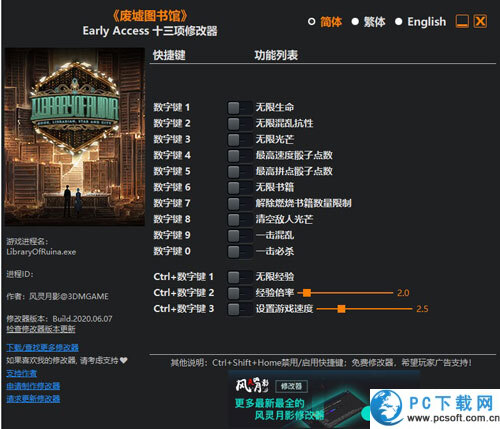Click the 《废墟图书馆》 title text
Viewport: 500px width, 429px height.
coord(150,16)
